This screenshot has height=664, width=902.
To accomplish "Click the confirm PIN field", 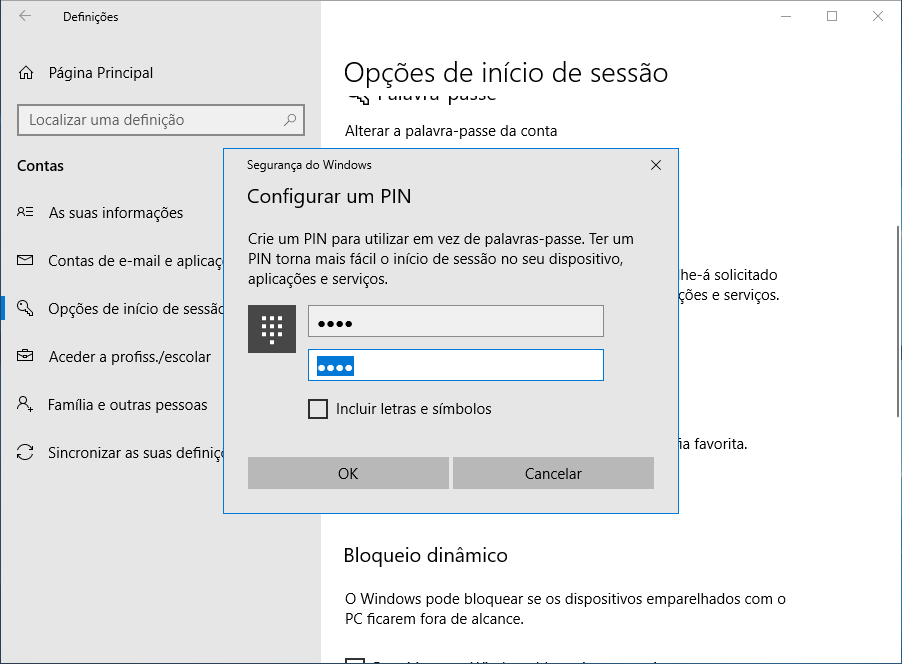I will click(456, 366).
